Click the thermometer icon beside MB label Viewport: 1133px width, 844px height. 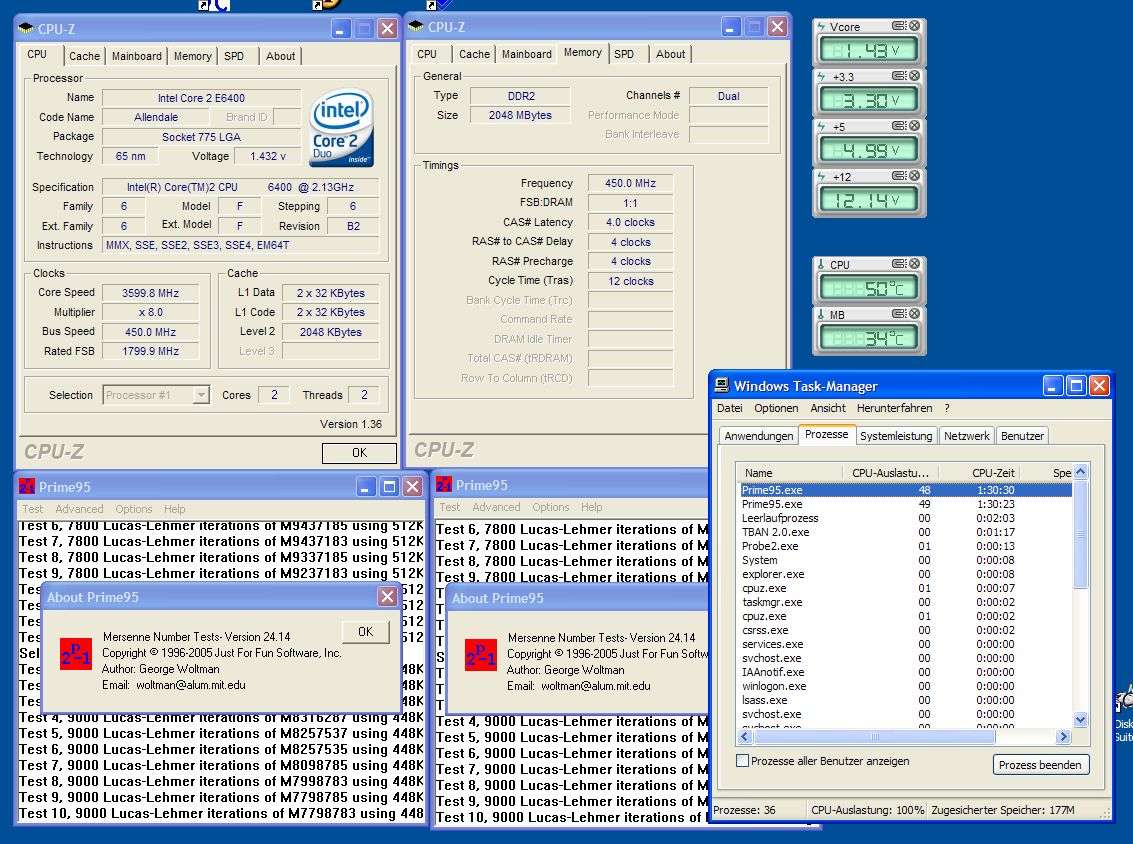821,314
